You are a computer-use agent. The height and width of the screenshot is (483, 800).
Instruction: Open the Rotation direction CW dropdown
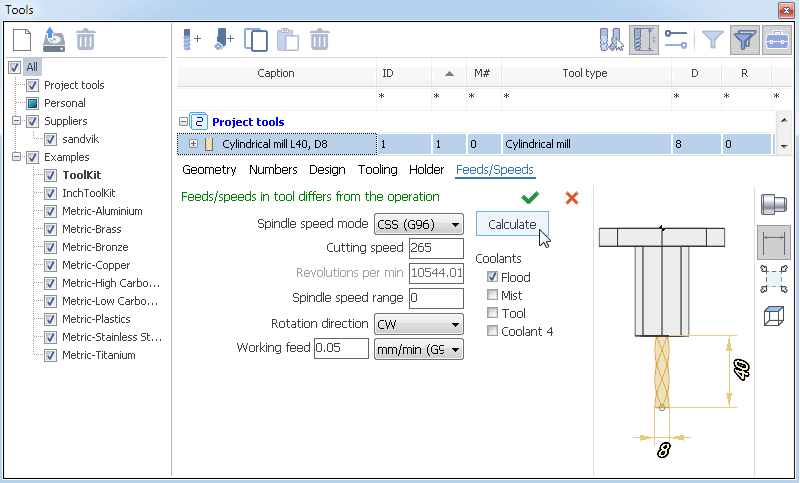[x=419, y=324]
